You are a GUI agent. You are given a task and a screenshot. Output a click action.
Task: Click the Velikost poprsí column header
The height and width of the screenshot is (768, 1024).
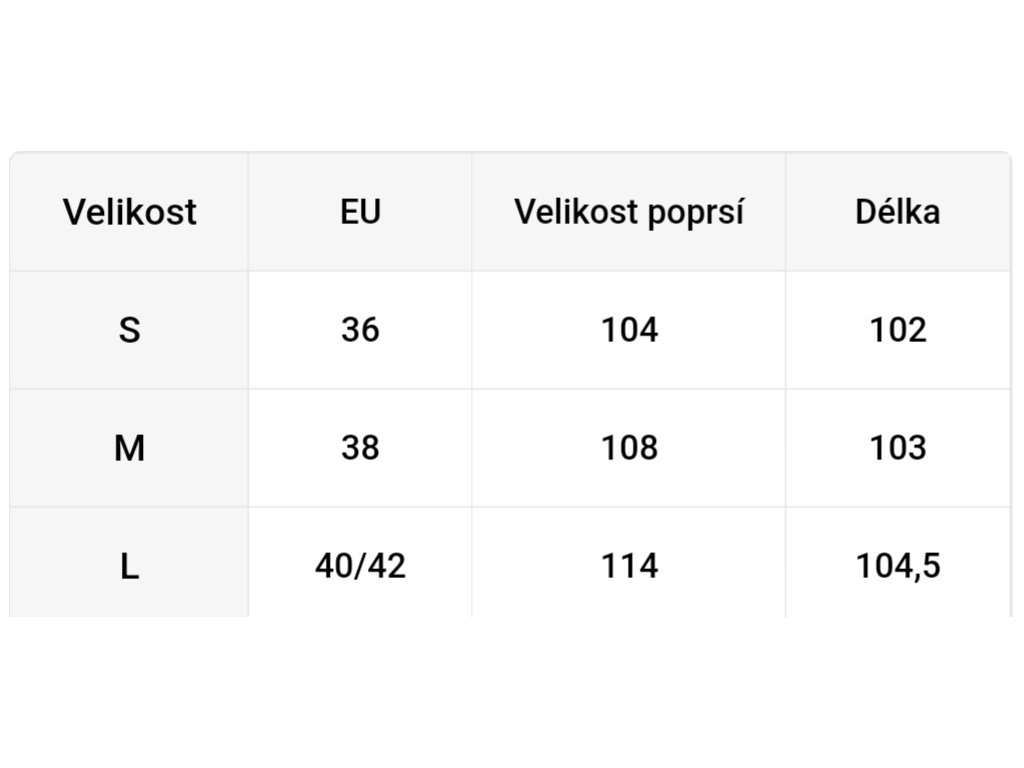point(629,212)
